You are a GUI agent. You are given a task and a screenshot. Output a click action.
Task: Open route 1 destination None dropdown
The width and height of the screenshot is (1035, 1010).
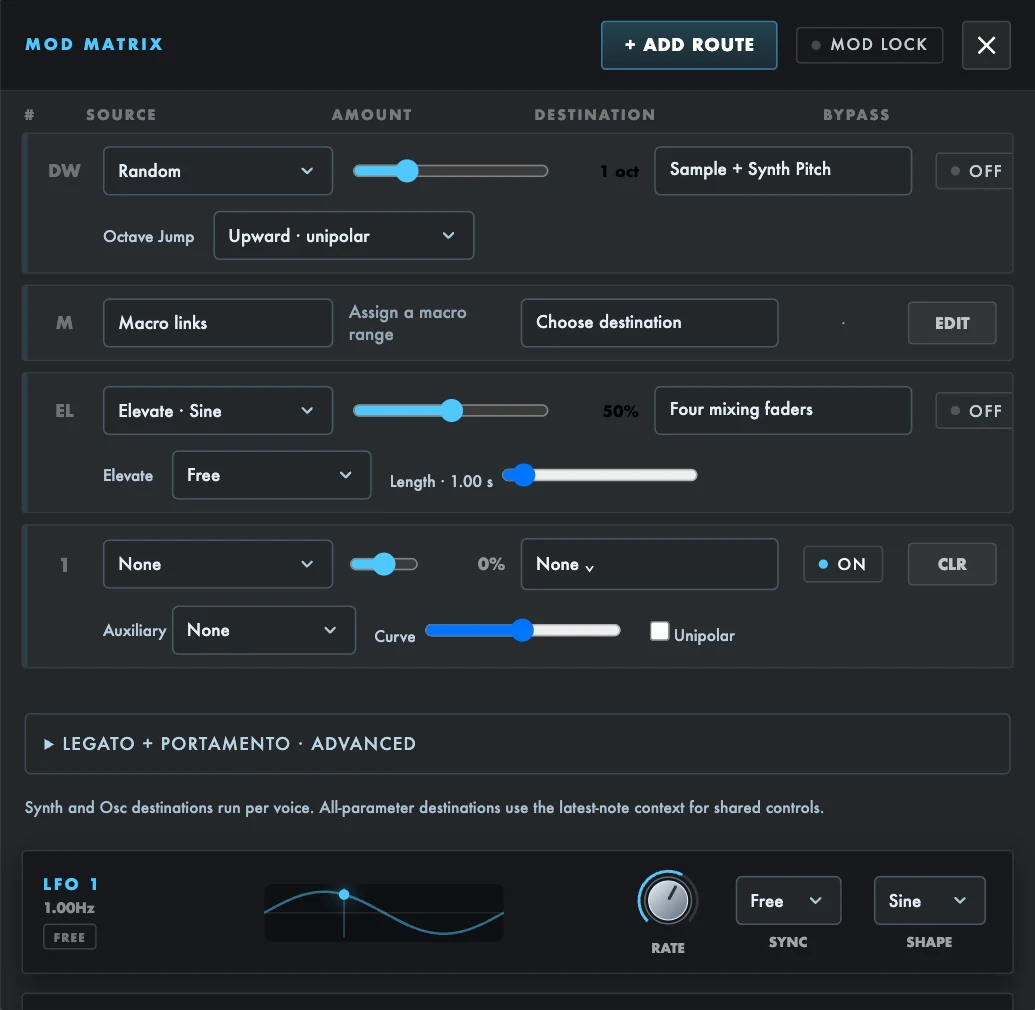point(650,564)
